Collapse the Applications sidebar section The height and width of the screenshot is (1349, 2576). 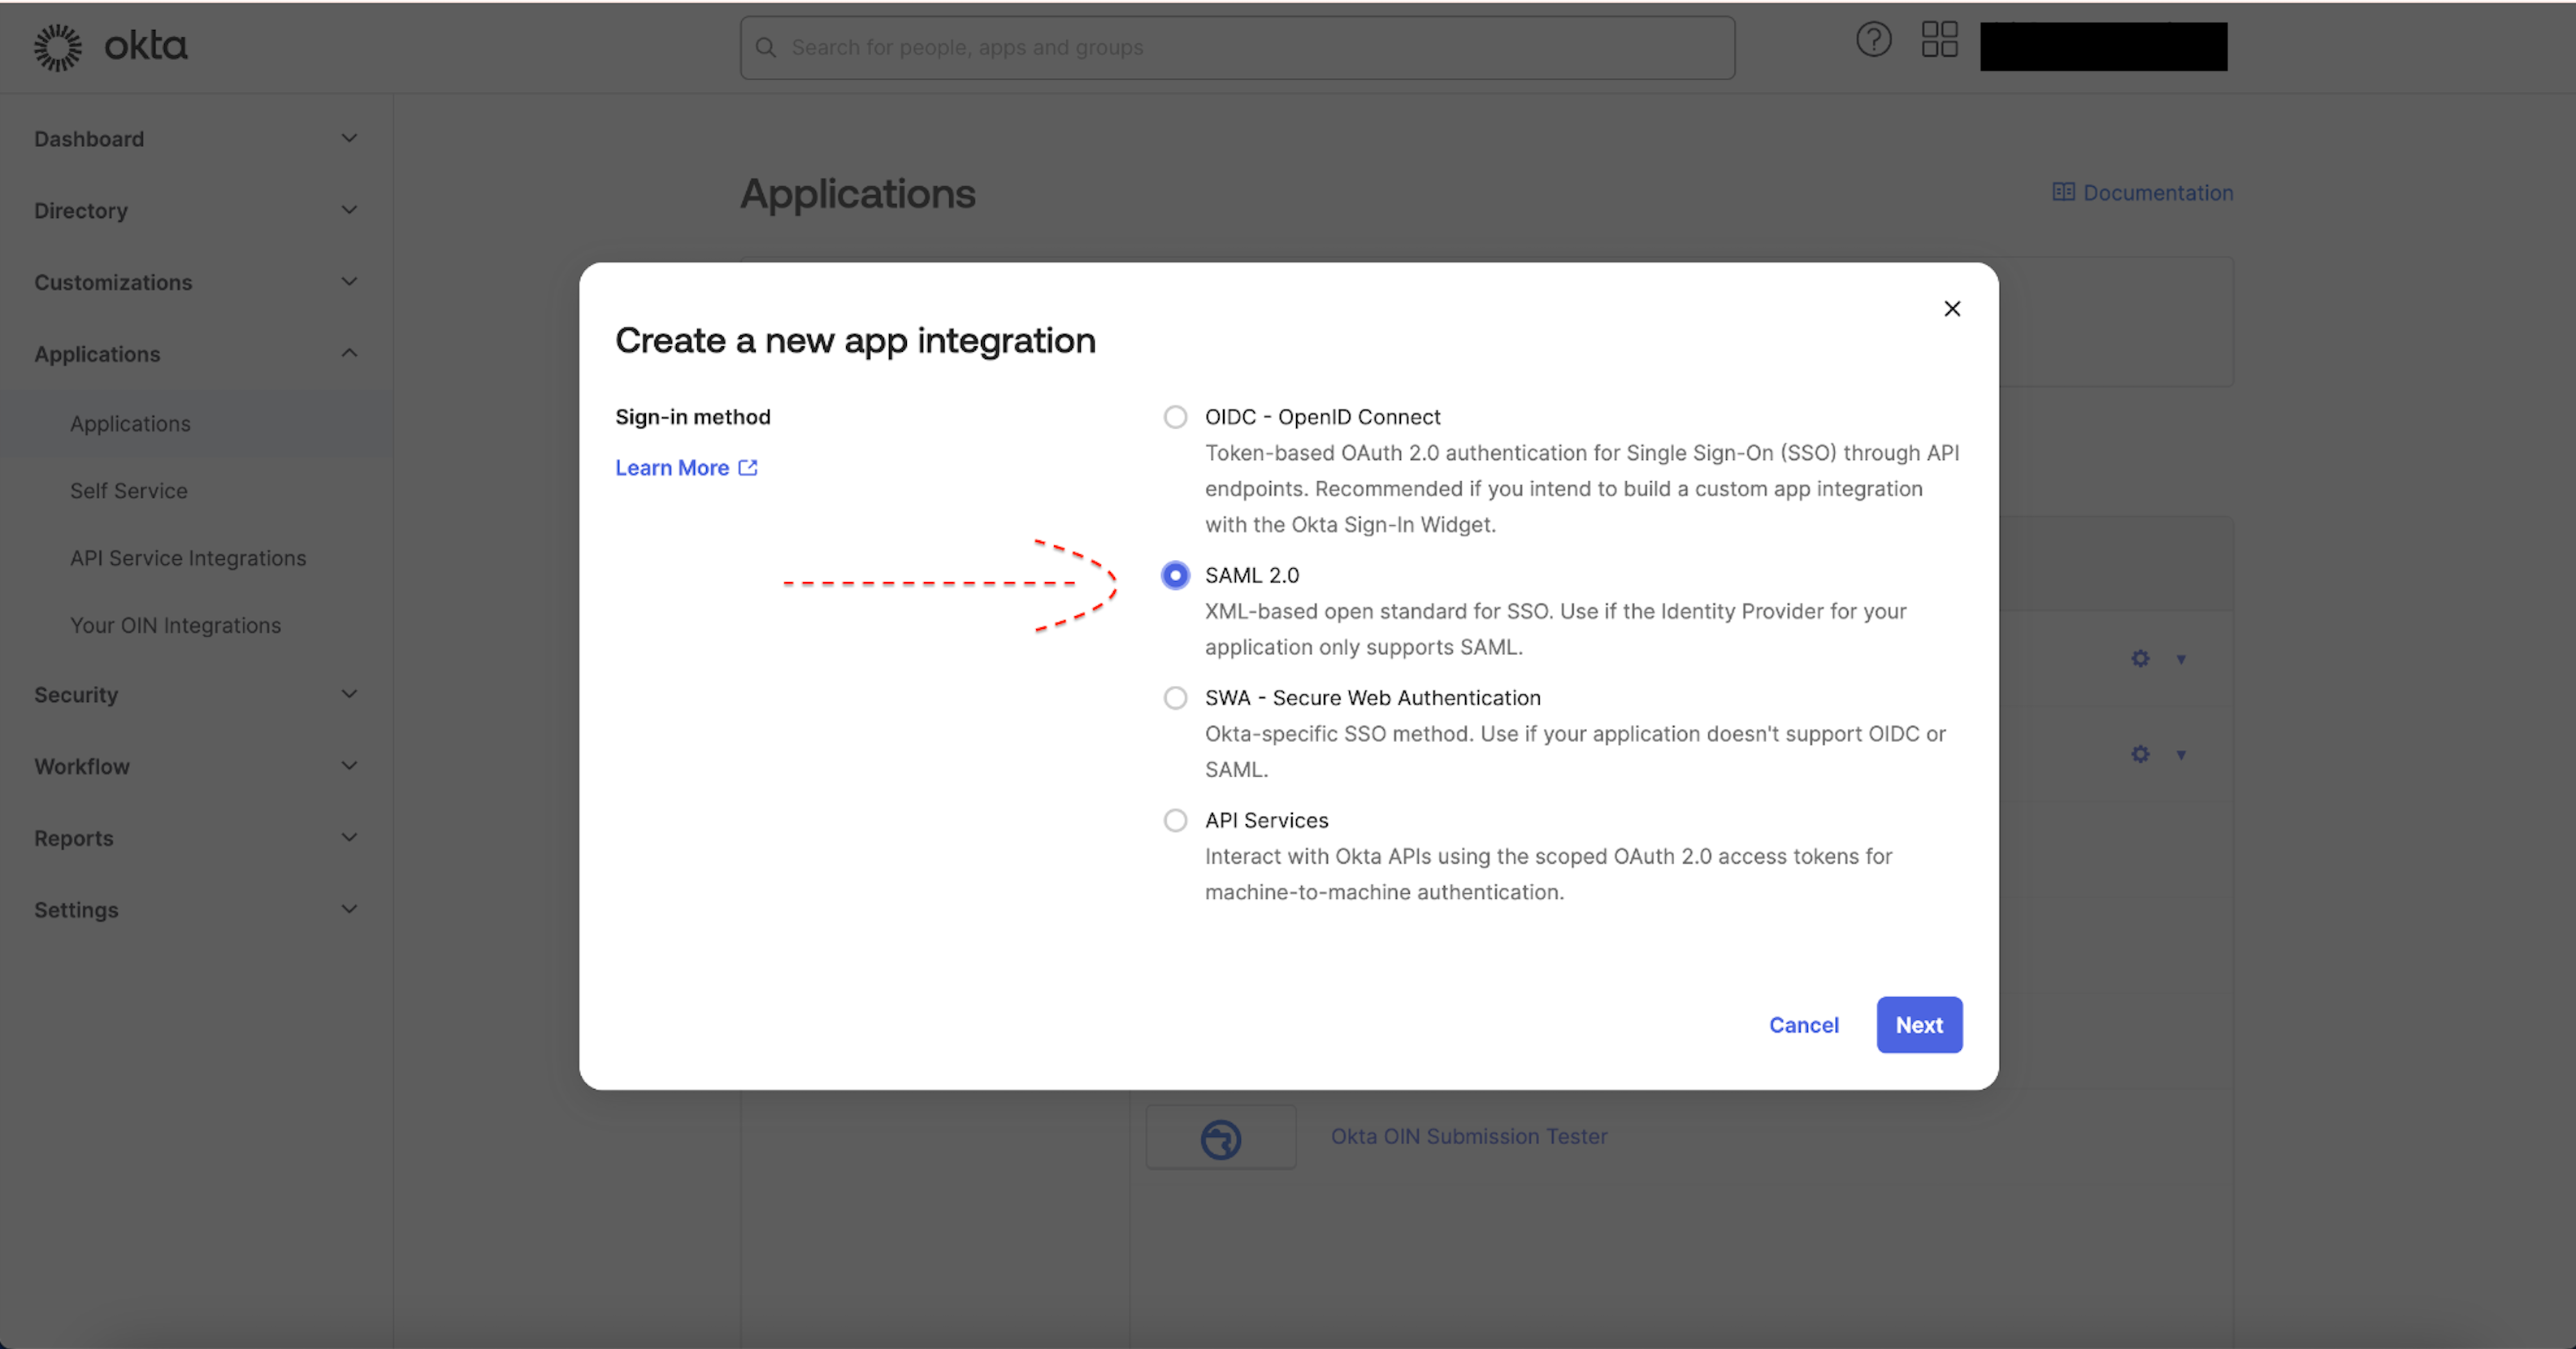click(x=196, y=354)
